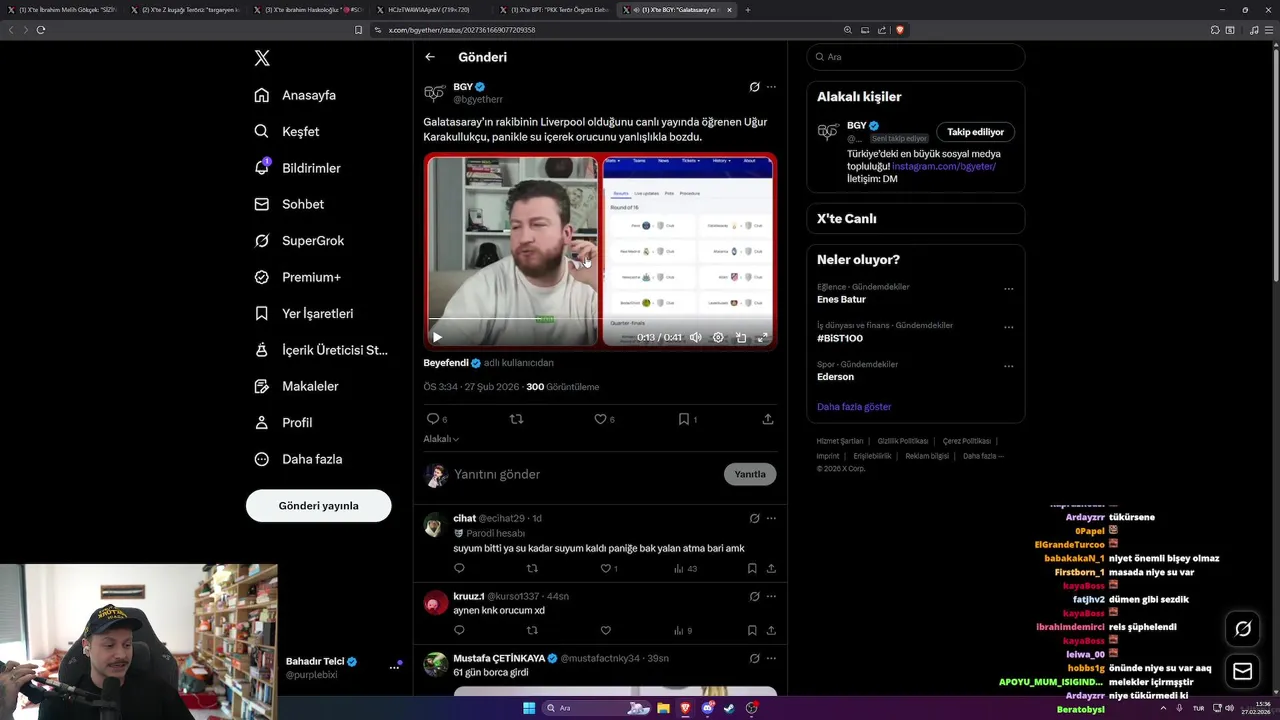1280x720 pixels.
Task: Share the main BGY post
Action: [768, 419]
